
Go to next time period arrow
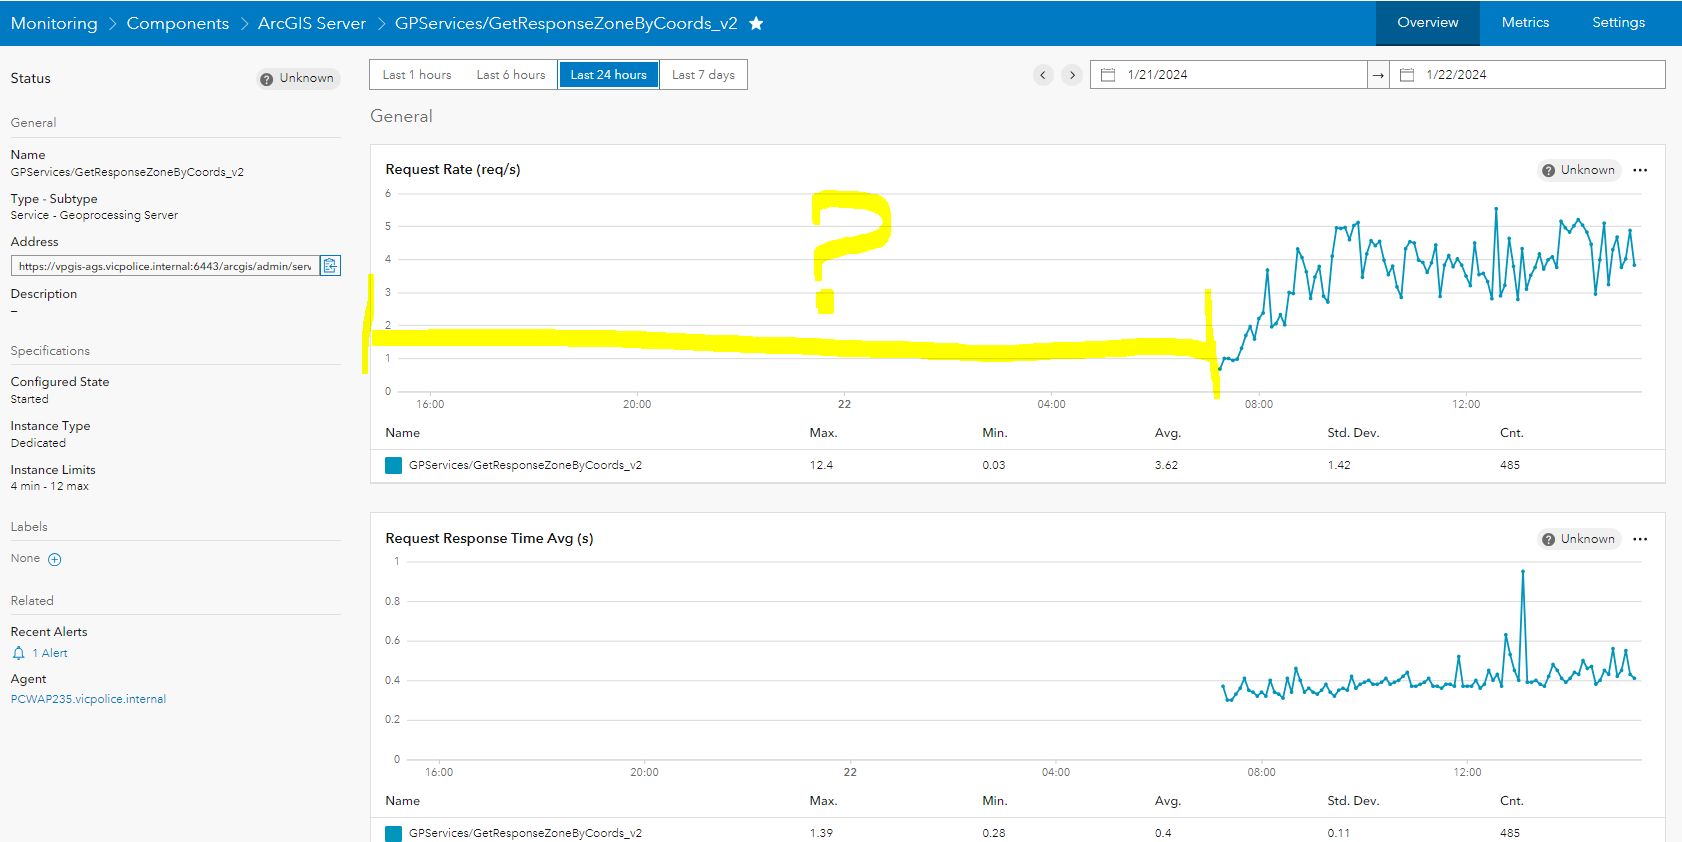tap(1072, 75)
